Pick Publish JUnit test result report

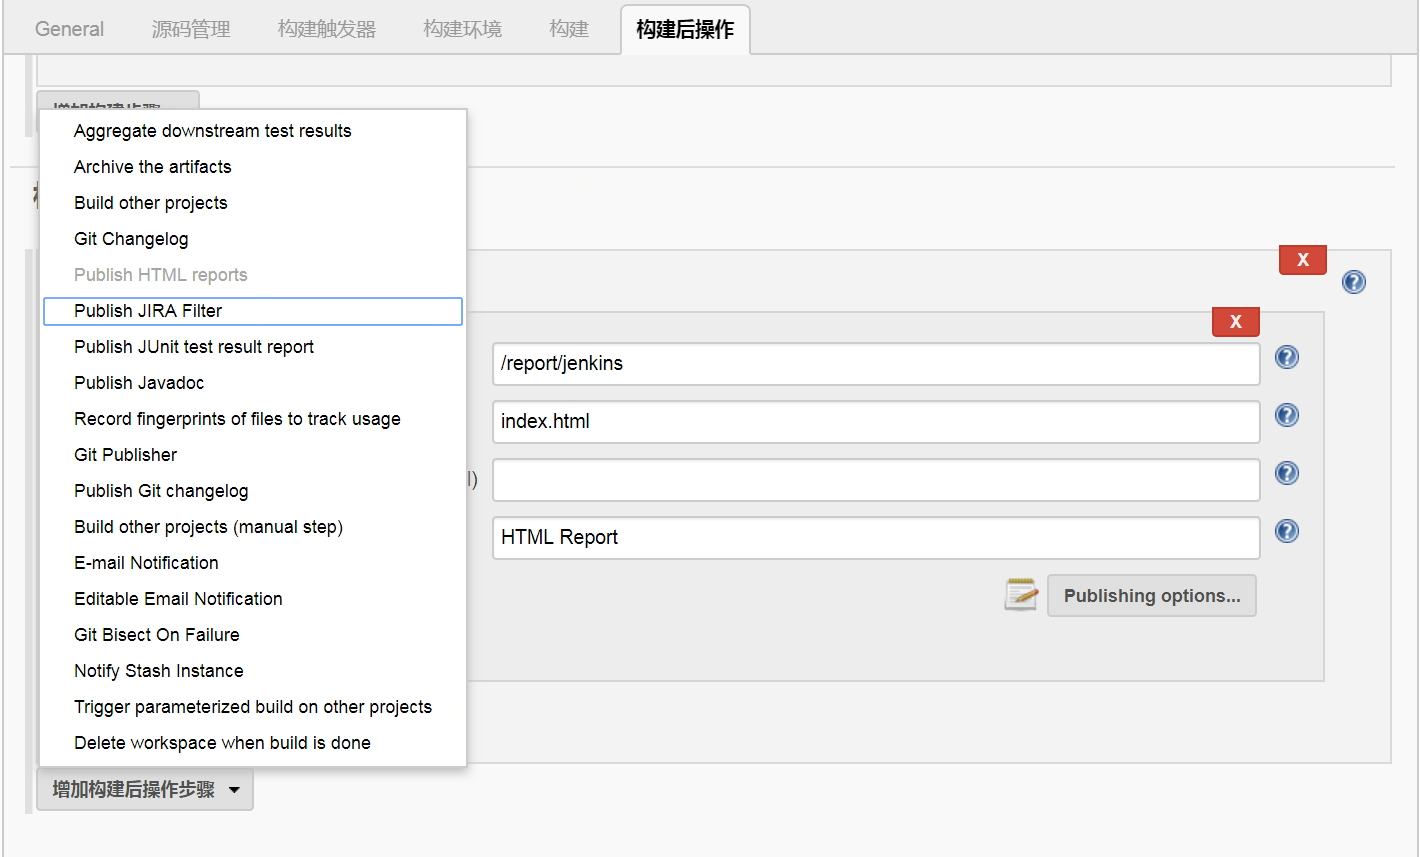[x=253, y=347]
